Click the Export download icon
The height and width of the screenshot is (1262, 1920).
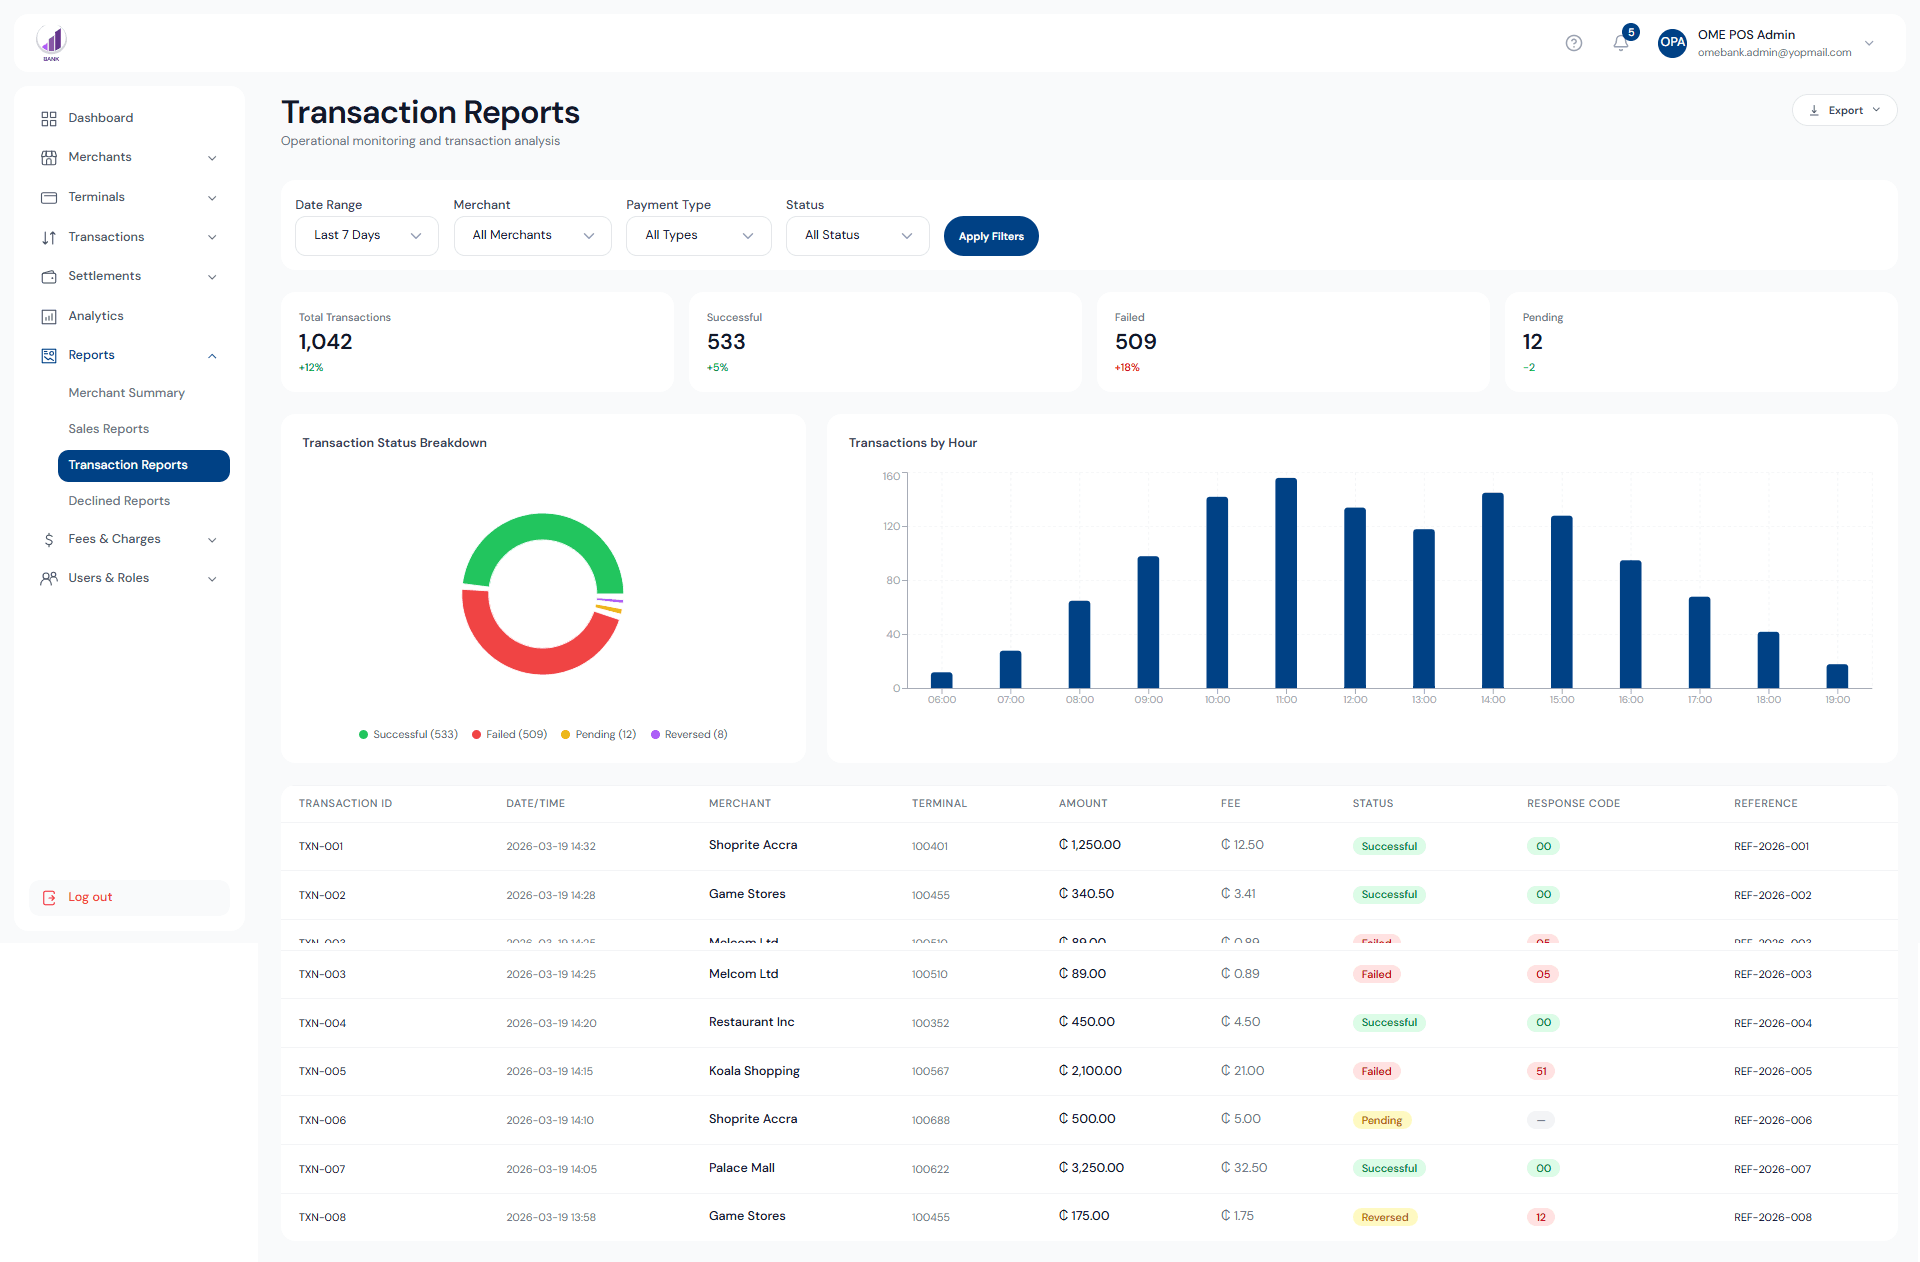point(1814,111)
